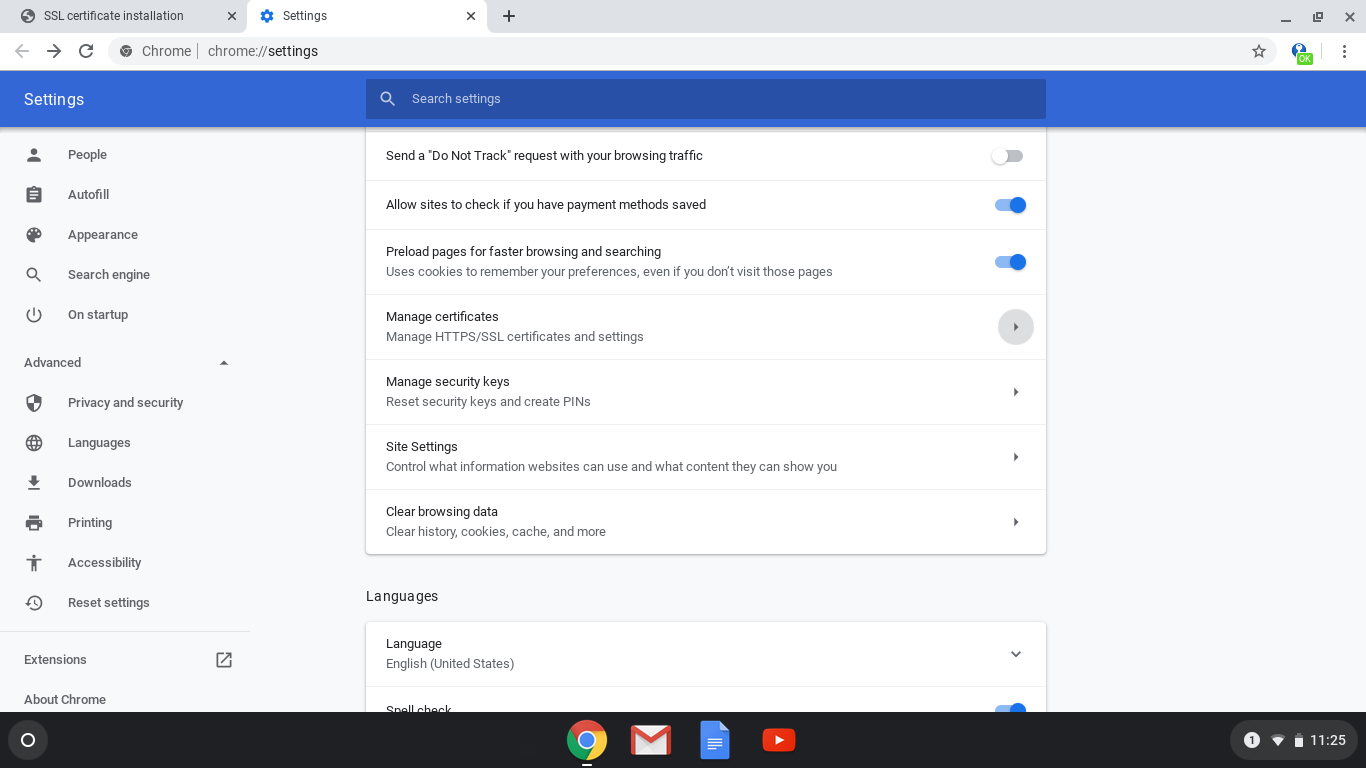
Task: Launch Gmail from the shelf
Action: pyautogui.click(x=650, y=740)
